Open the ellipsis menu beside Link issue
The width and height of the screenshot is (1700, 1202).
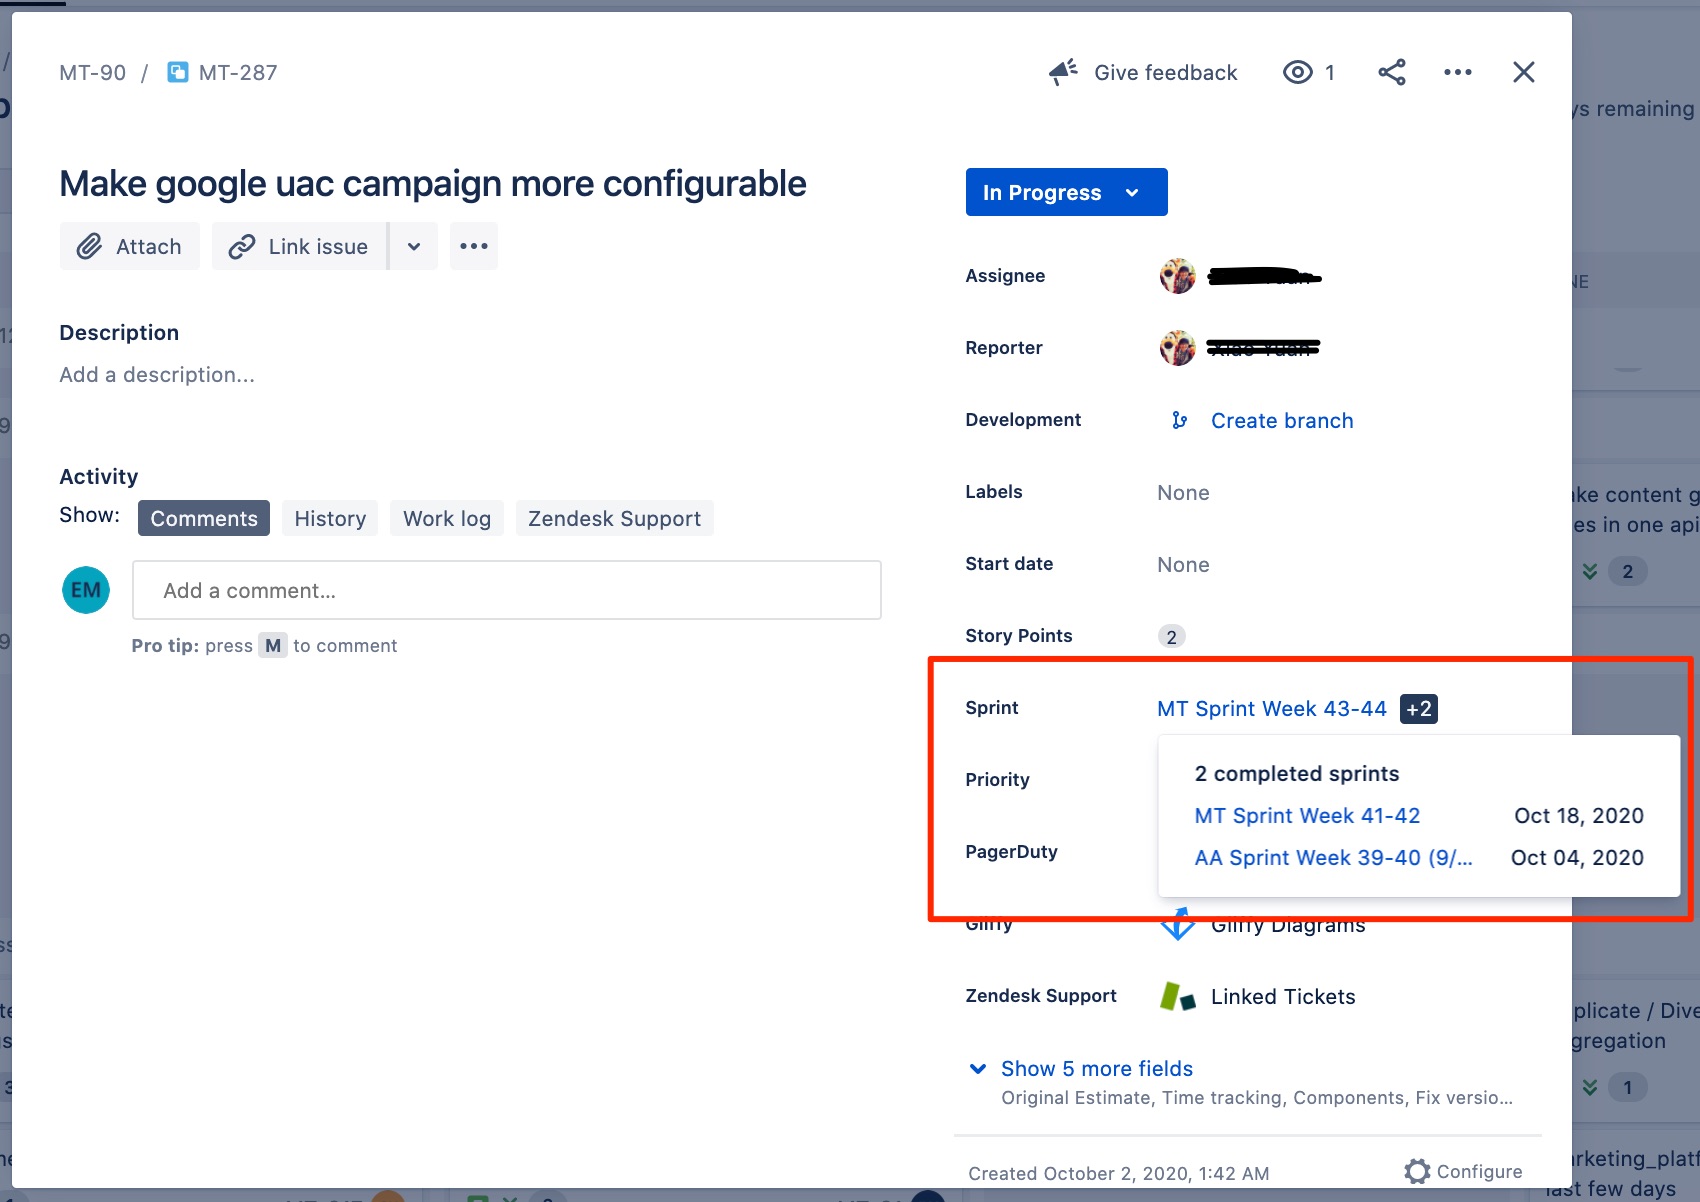pyautogui.click(x=473, y=246)
